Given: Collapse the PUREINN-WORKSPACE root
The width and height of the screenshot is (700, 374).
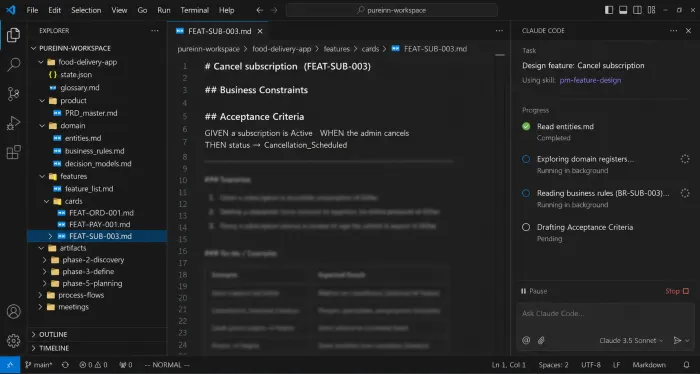Looking at the screenshot, I should 33,48.
